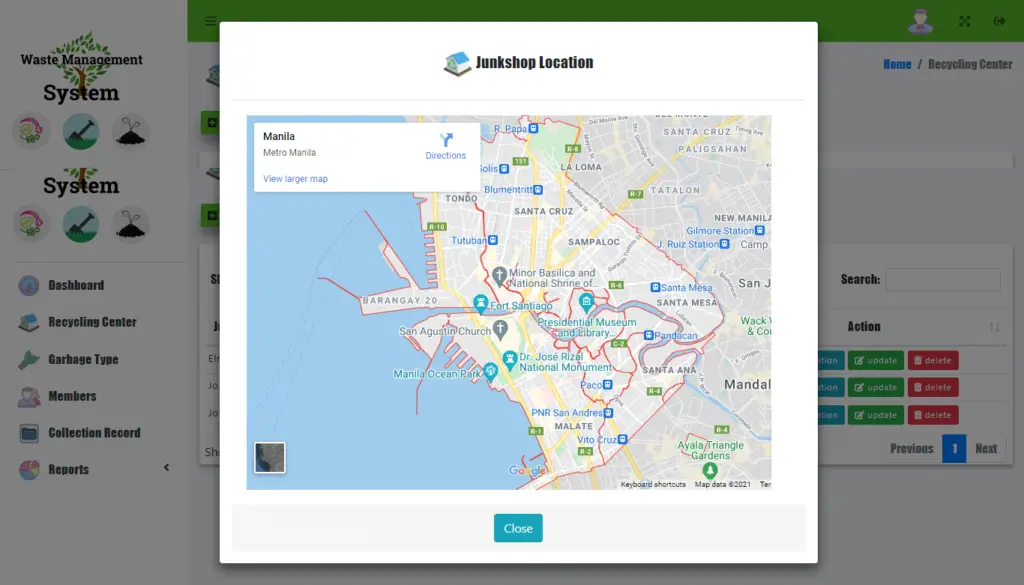Select the Recycling Center sidebar icon

(x=28, y=322)
